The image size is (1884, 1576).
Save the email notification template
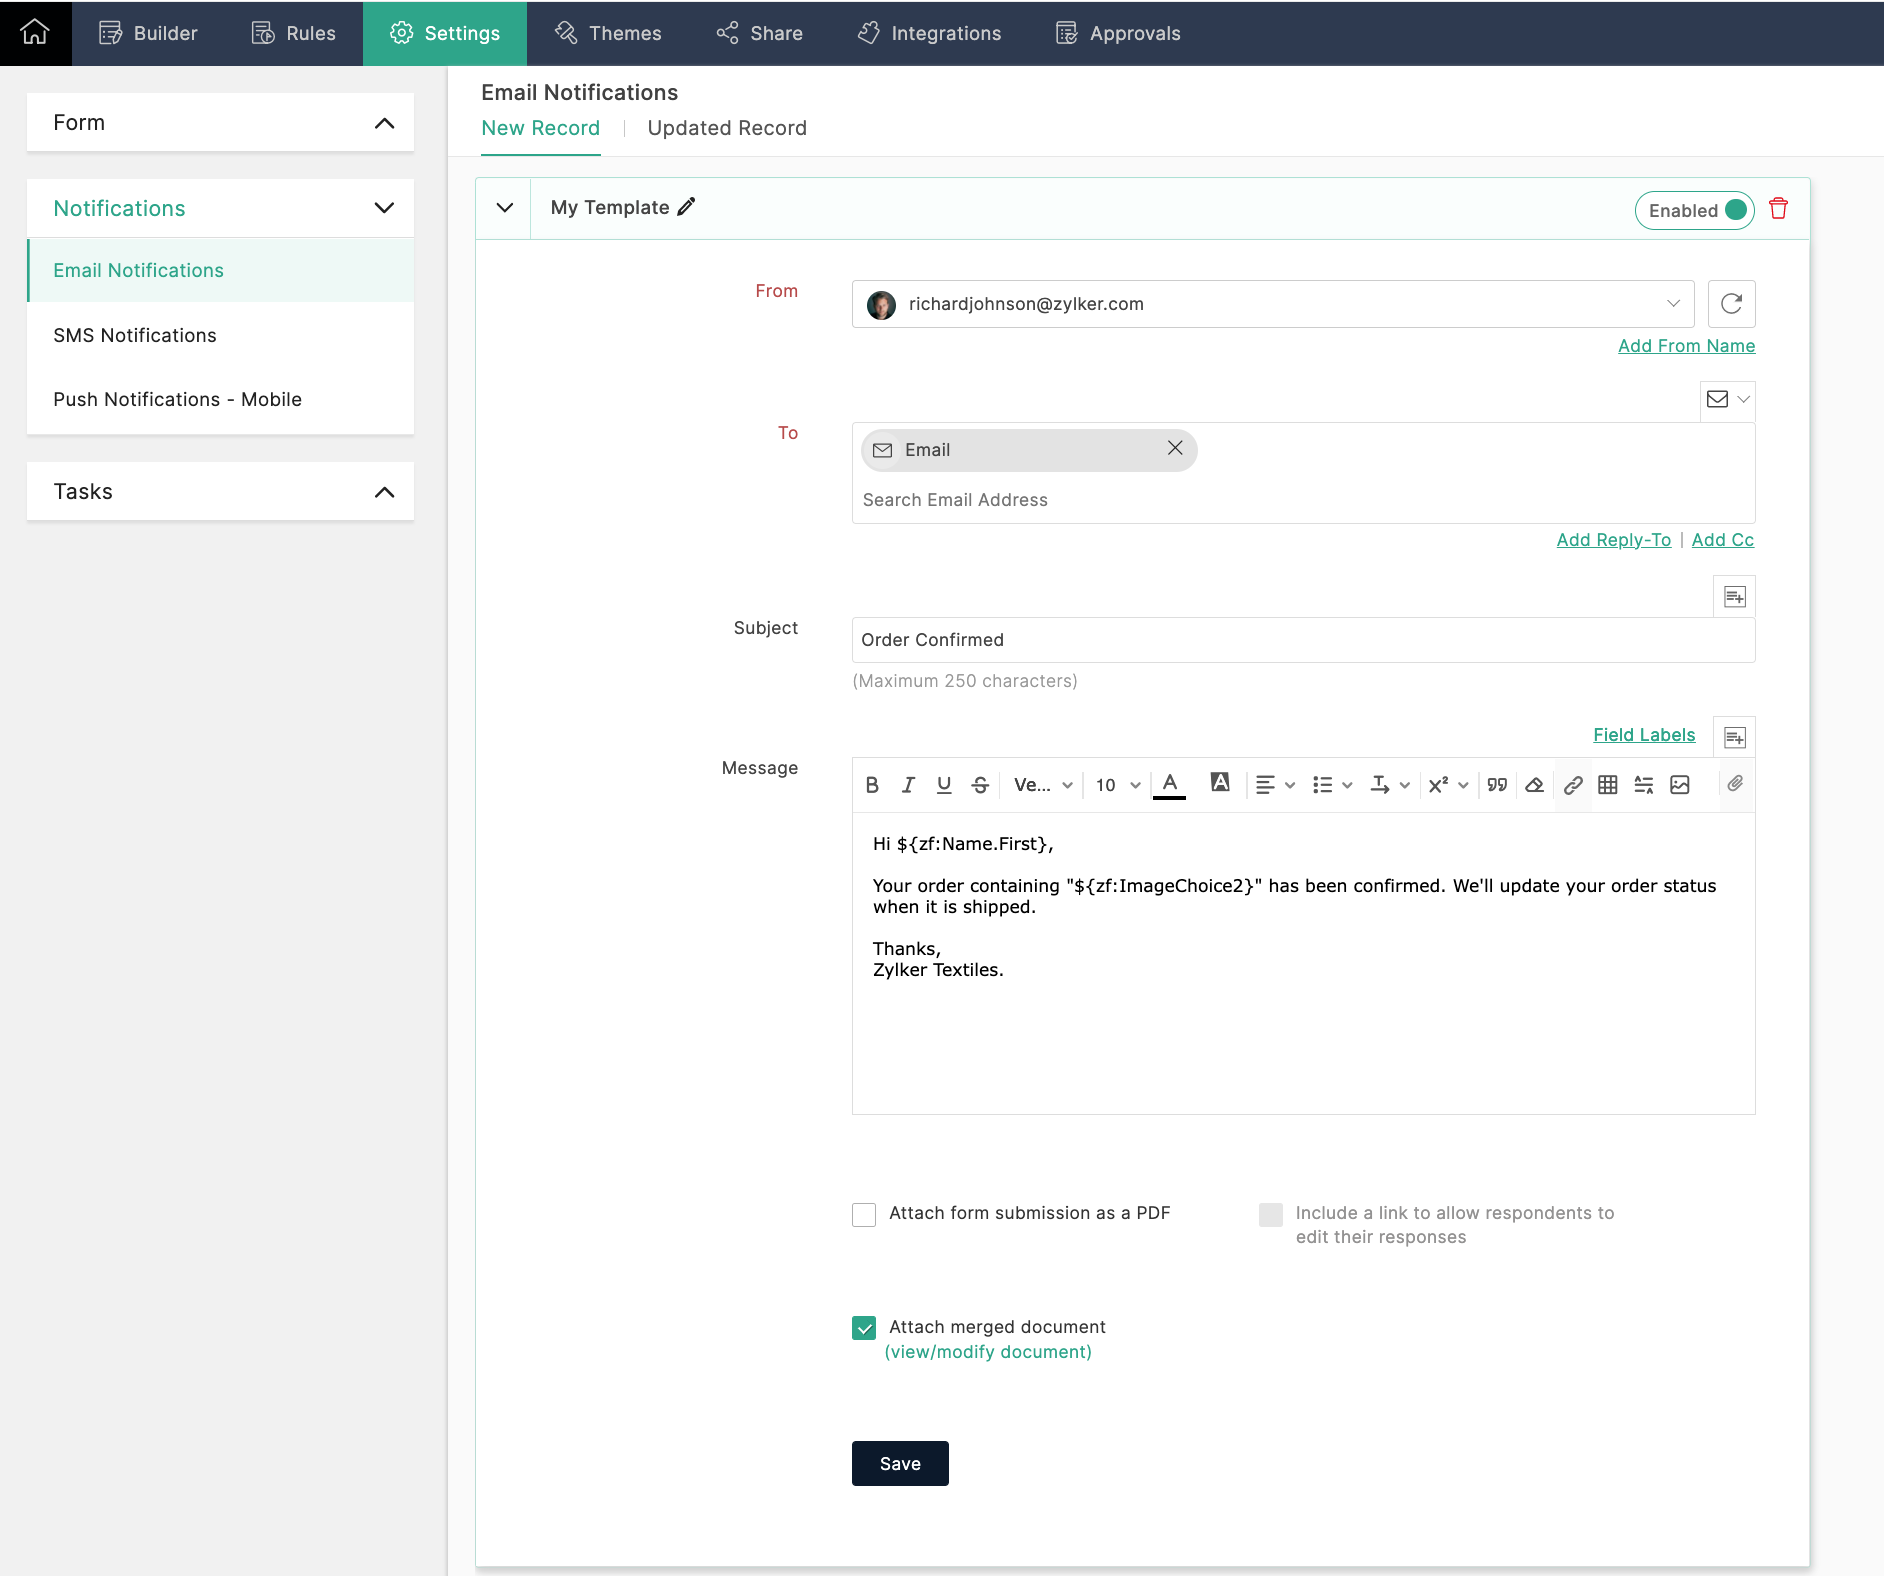[x=900, y=1464]
